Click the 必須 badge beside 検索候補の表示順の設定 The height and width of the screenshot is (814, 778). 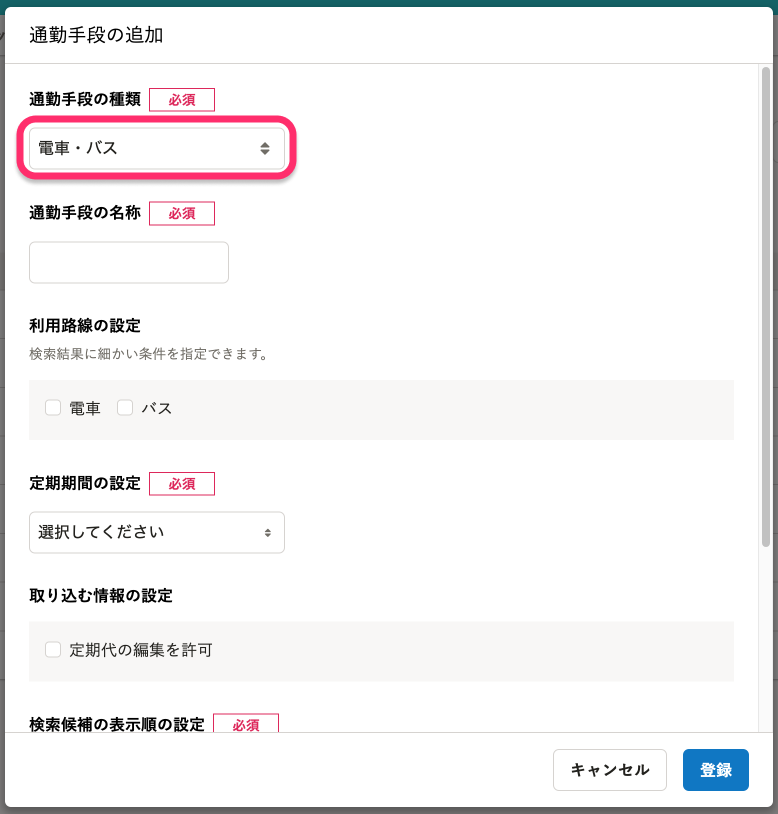[246, 724]
